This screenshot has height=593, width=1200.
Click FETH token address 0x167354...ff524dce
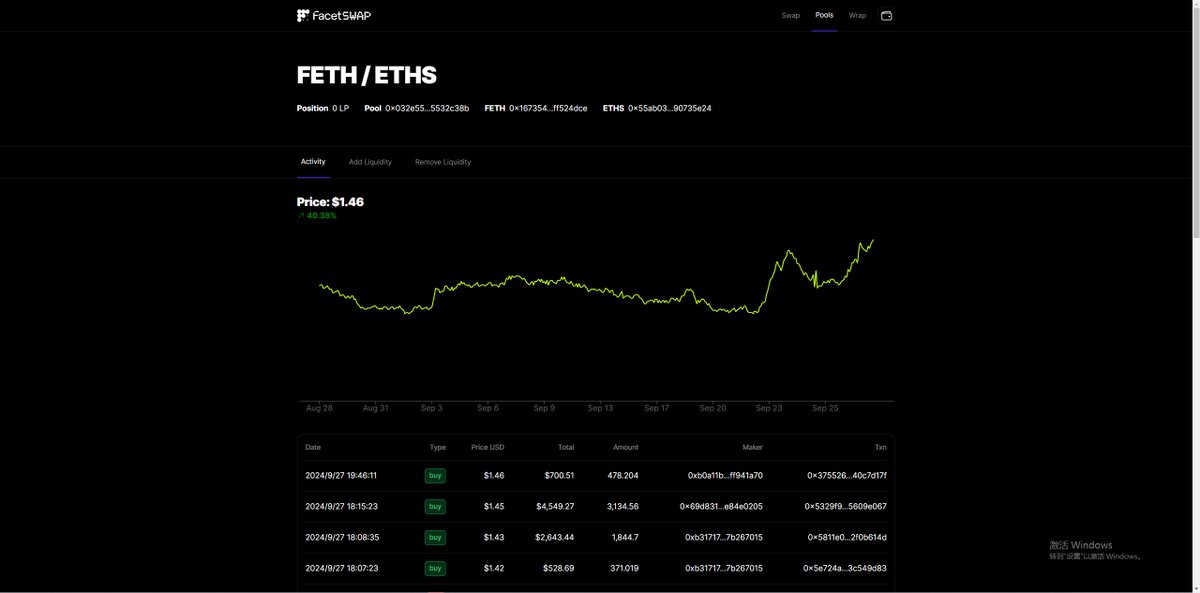[x=548, y=108]
